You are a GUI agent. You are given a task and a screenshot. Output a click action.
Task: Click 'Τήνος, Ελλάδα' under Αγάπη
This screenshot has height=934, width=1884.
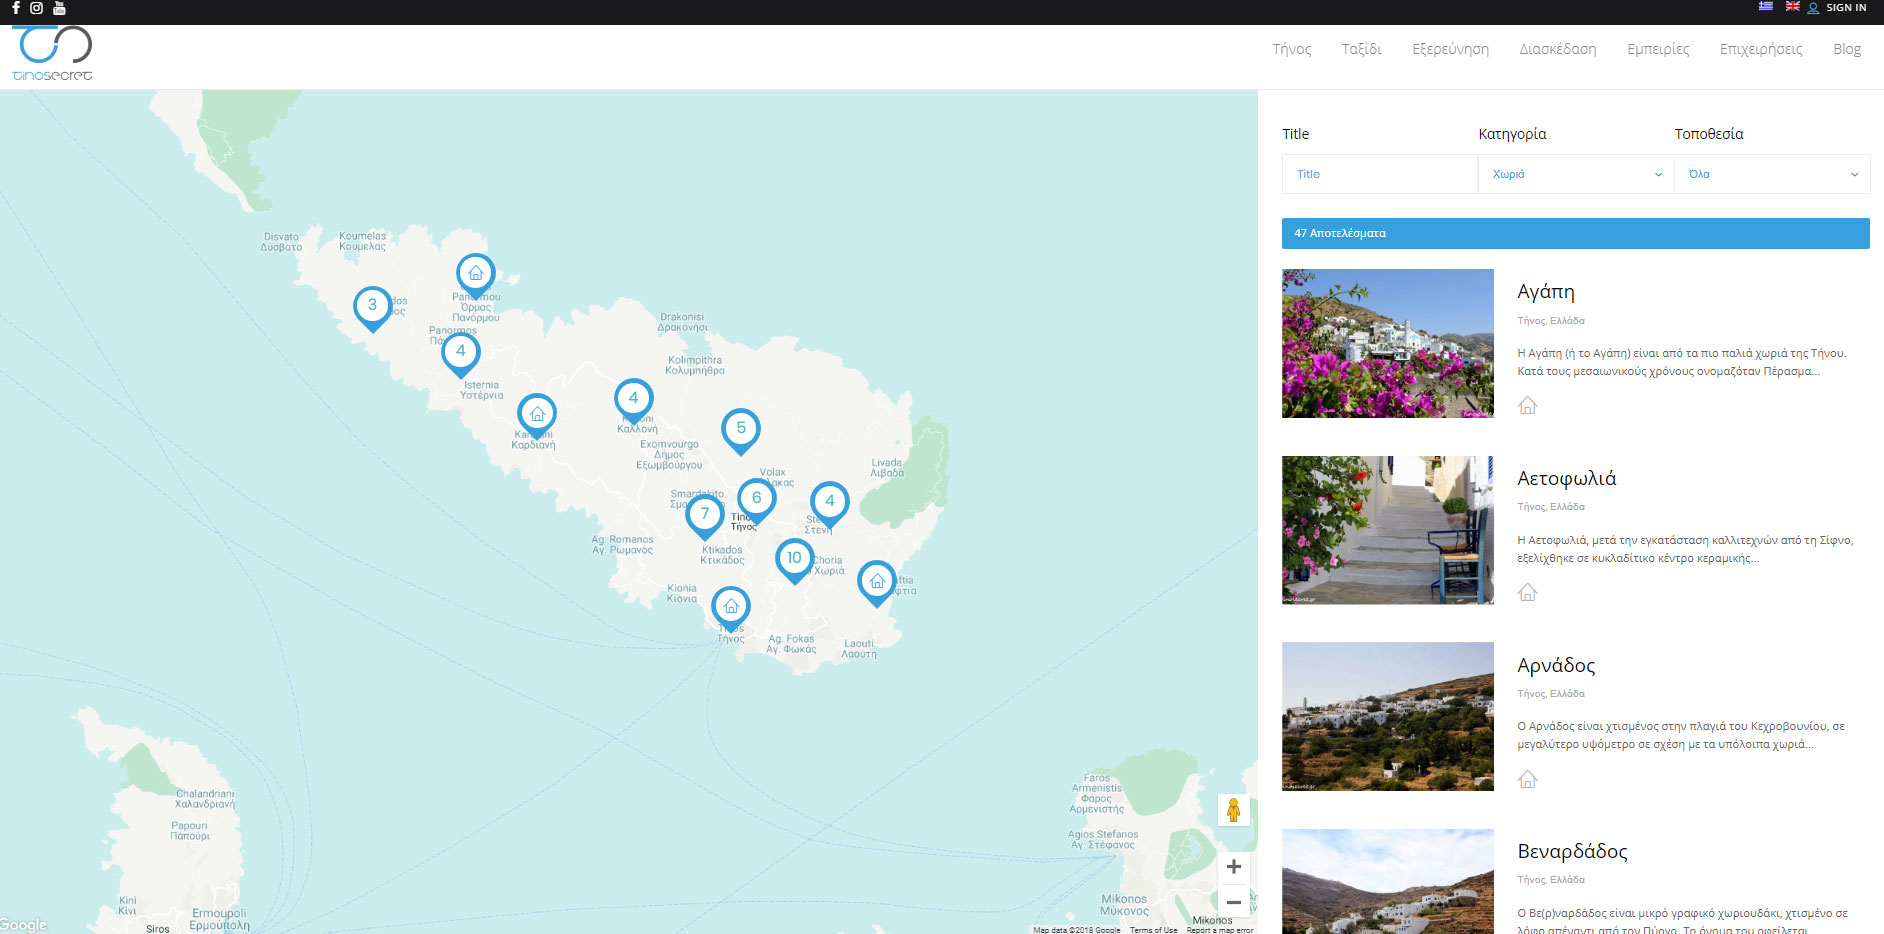(x=1551, y=321)
